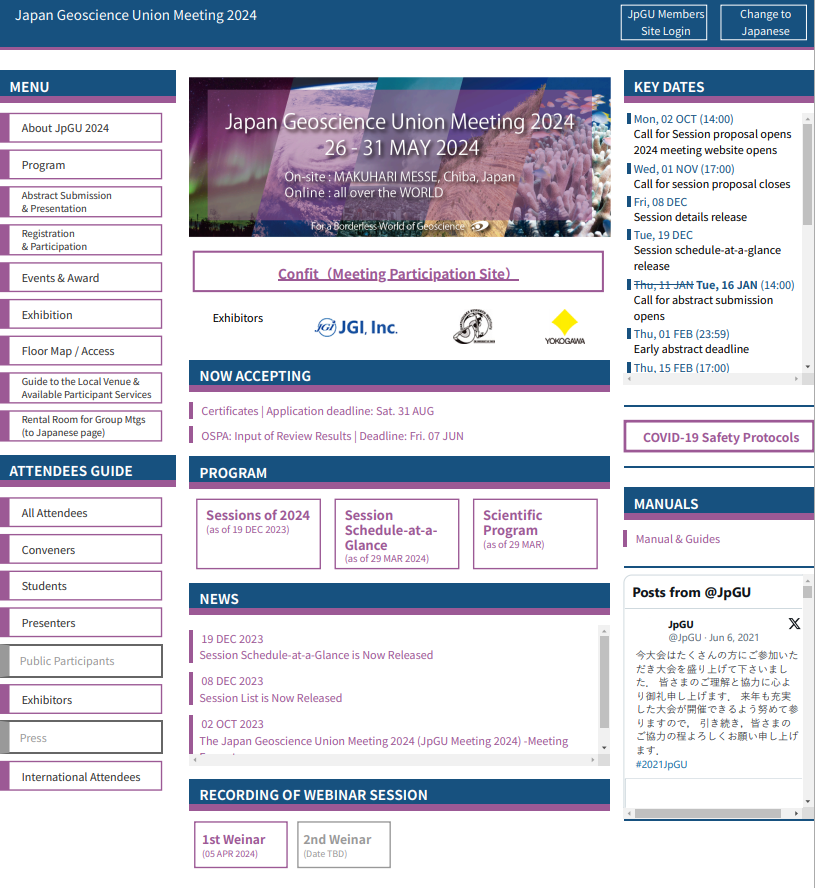Click the X logo in the JpGU post
The image size is (815, 888).
click(x=794, y=624)
